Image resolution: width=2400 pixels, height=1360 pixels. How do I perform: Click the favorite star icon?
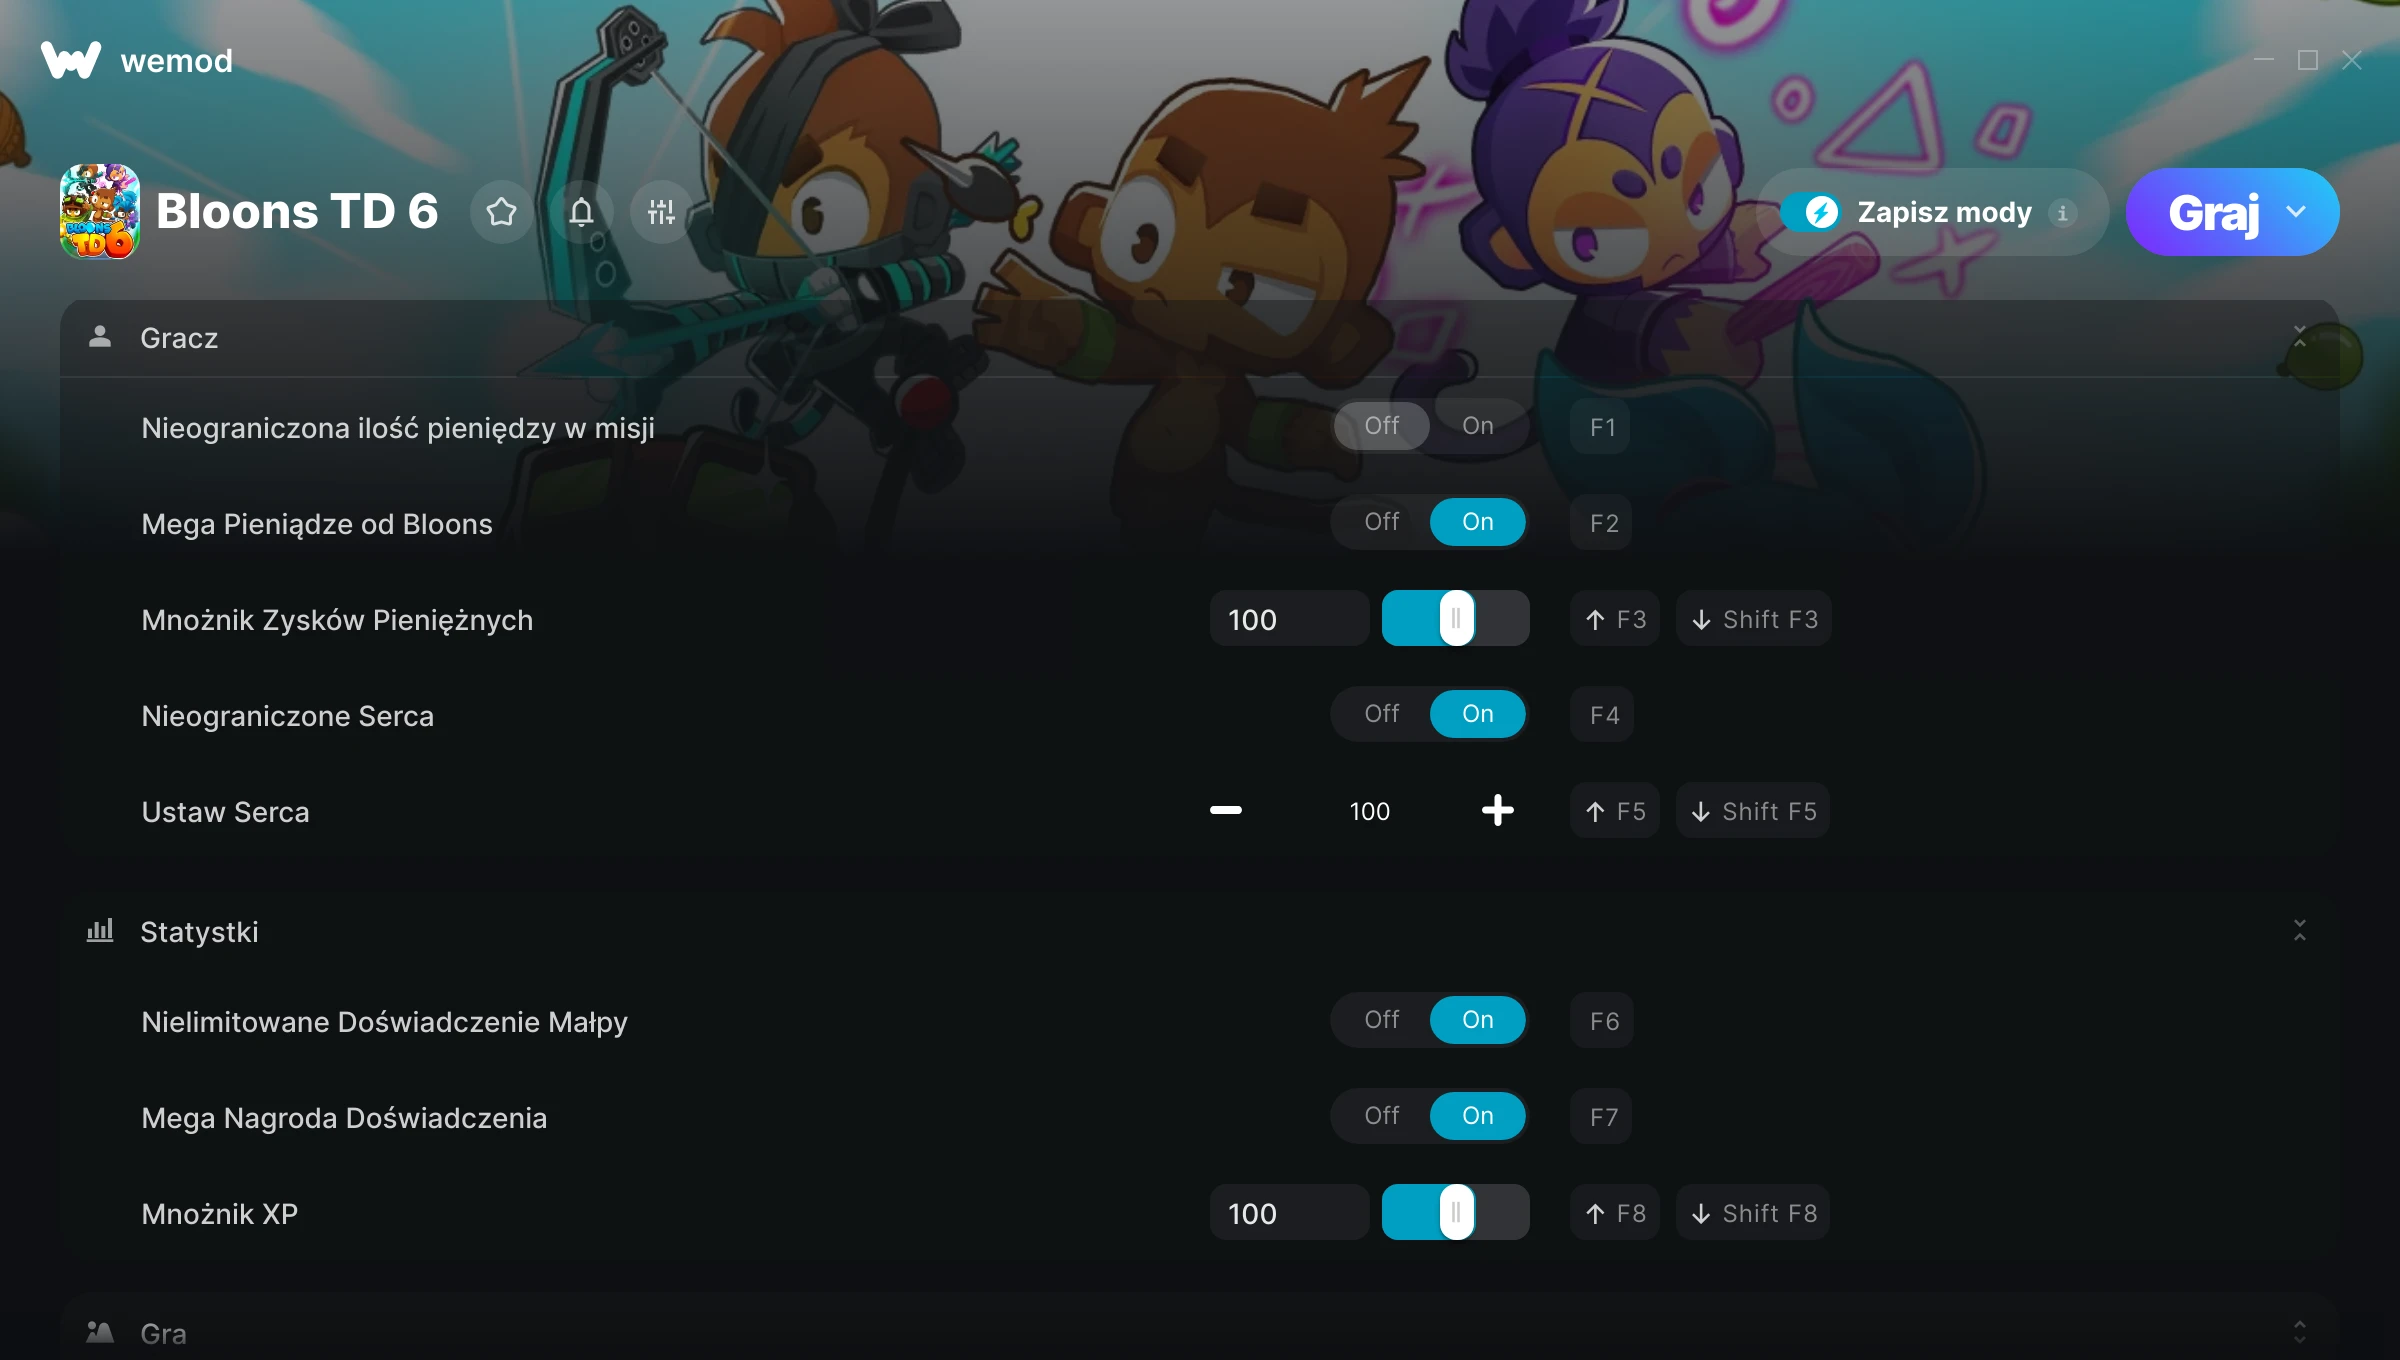[502, 212]
